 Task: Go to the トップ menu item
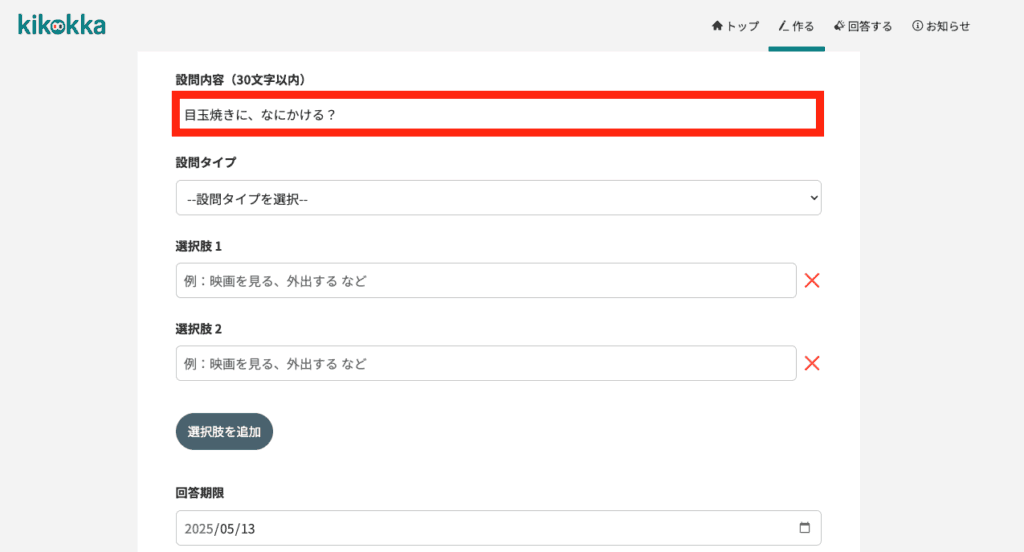pyautogui.click(x=735, y=26)
